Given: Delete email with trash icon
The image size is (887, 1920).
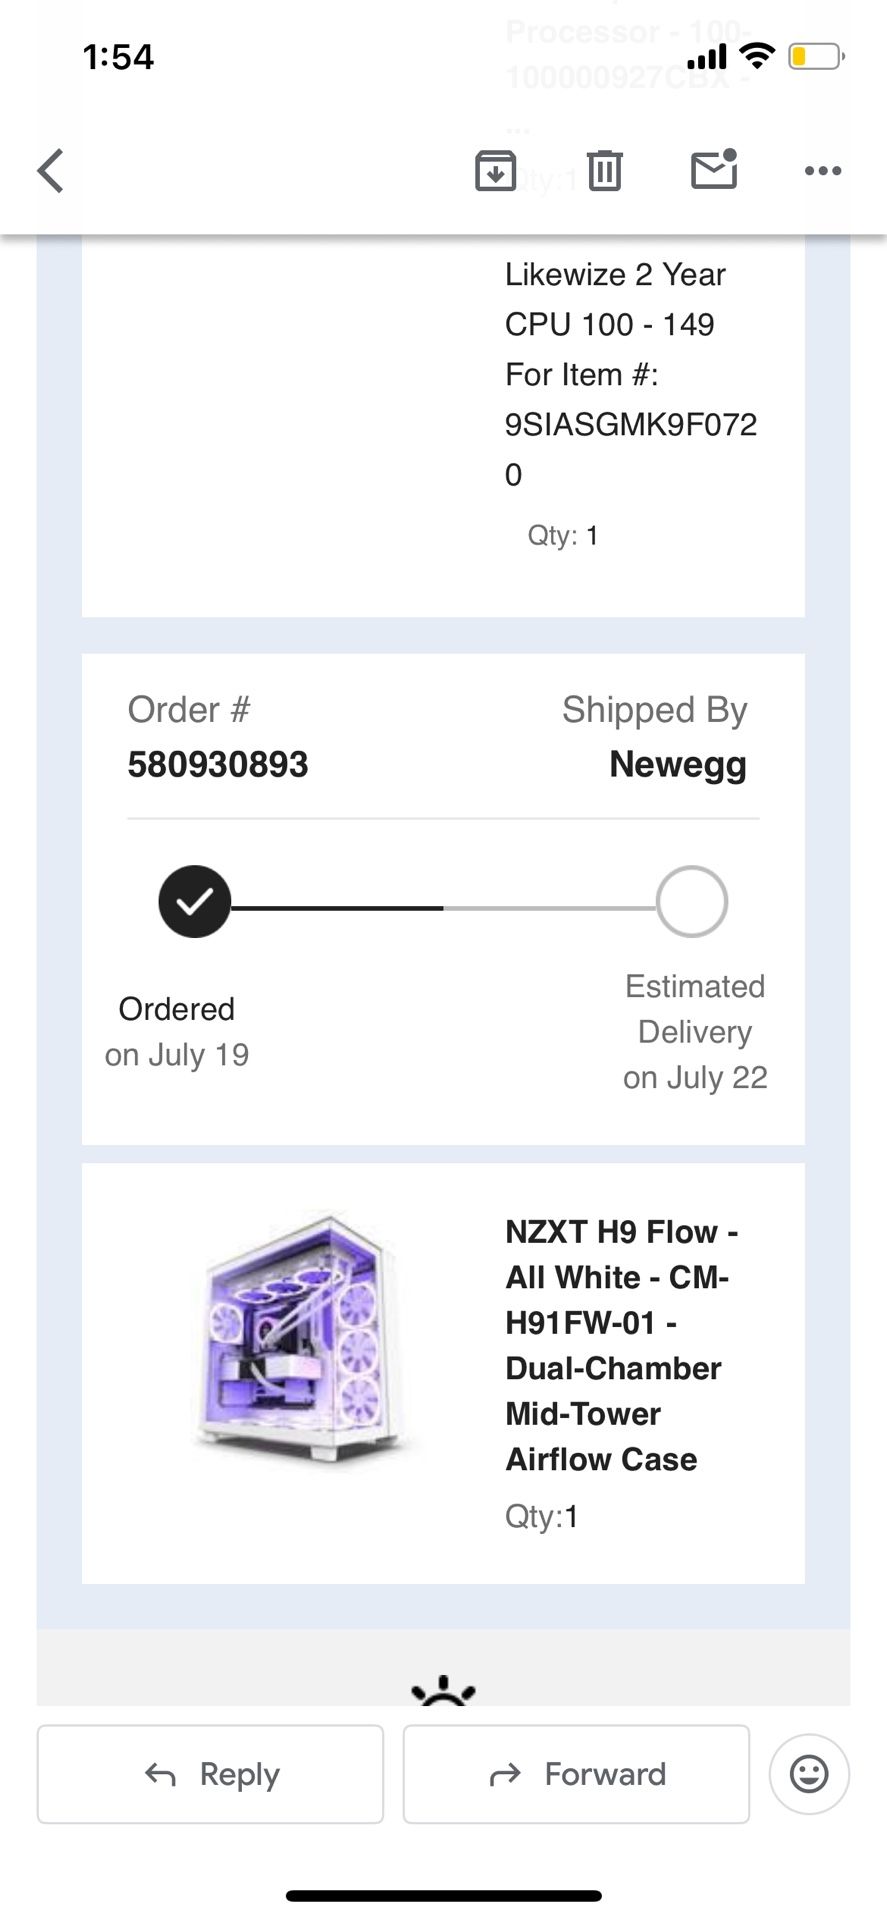Looking at the screenshot, I should coord(604,170).
